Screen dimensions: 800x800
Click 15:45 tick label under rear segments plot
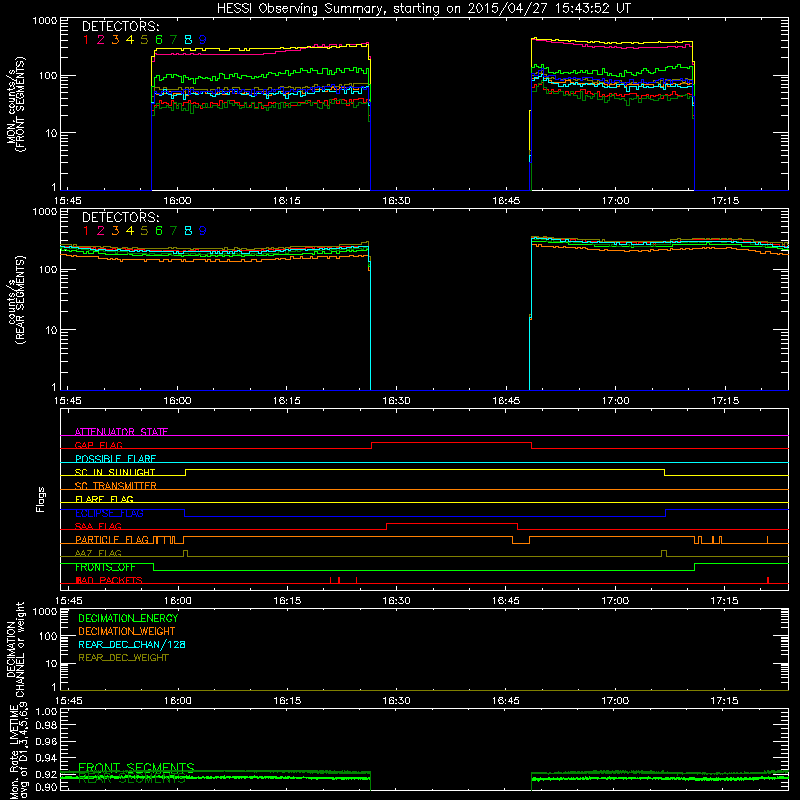[x=67, y=401]
